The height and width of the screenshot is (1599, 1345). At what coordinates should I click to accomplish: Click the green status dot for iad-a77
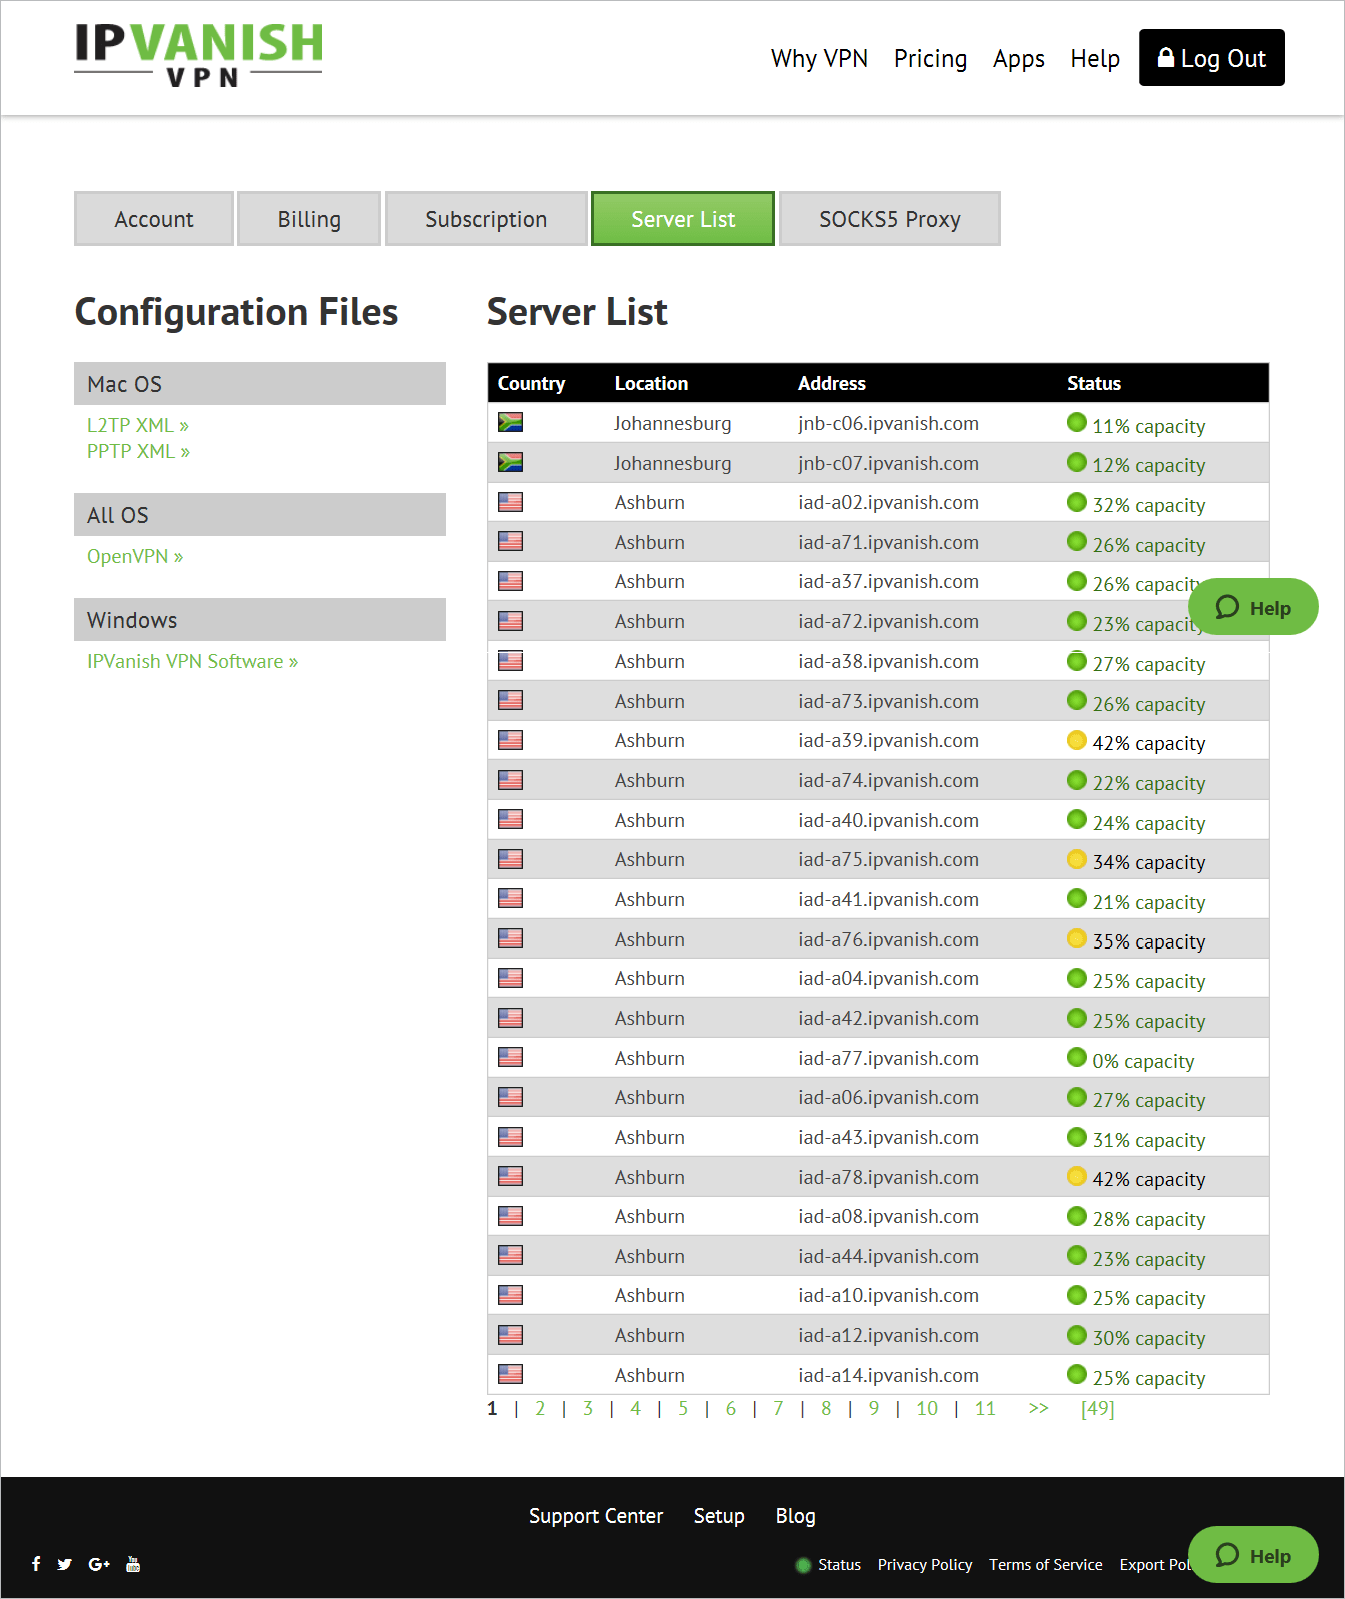(1077, 1057)
